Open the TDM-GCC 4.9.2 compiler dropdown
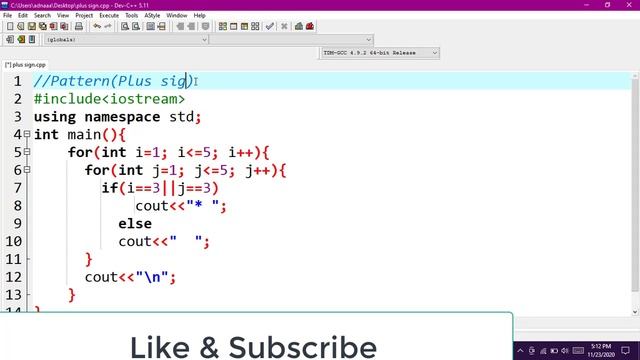This screenshot has height=360, width=640. [x=380, y=53]
